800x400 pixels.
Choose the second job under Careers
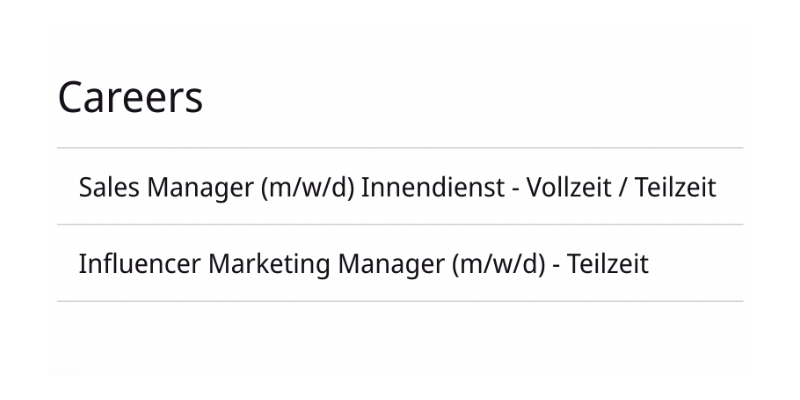[363, 264]
